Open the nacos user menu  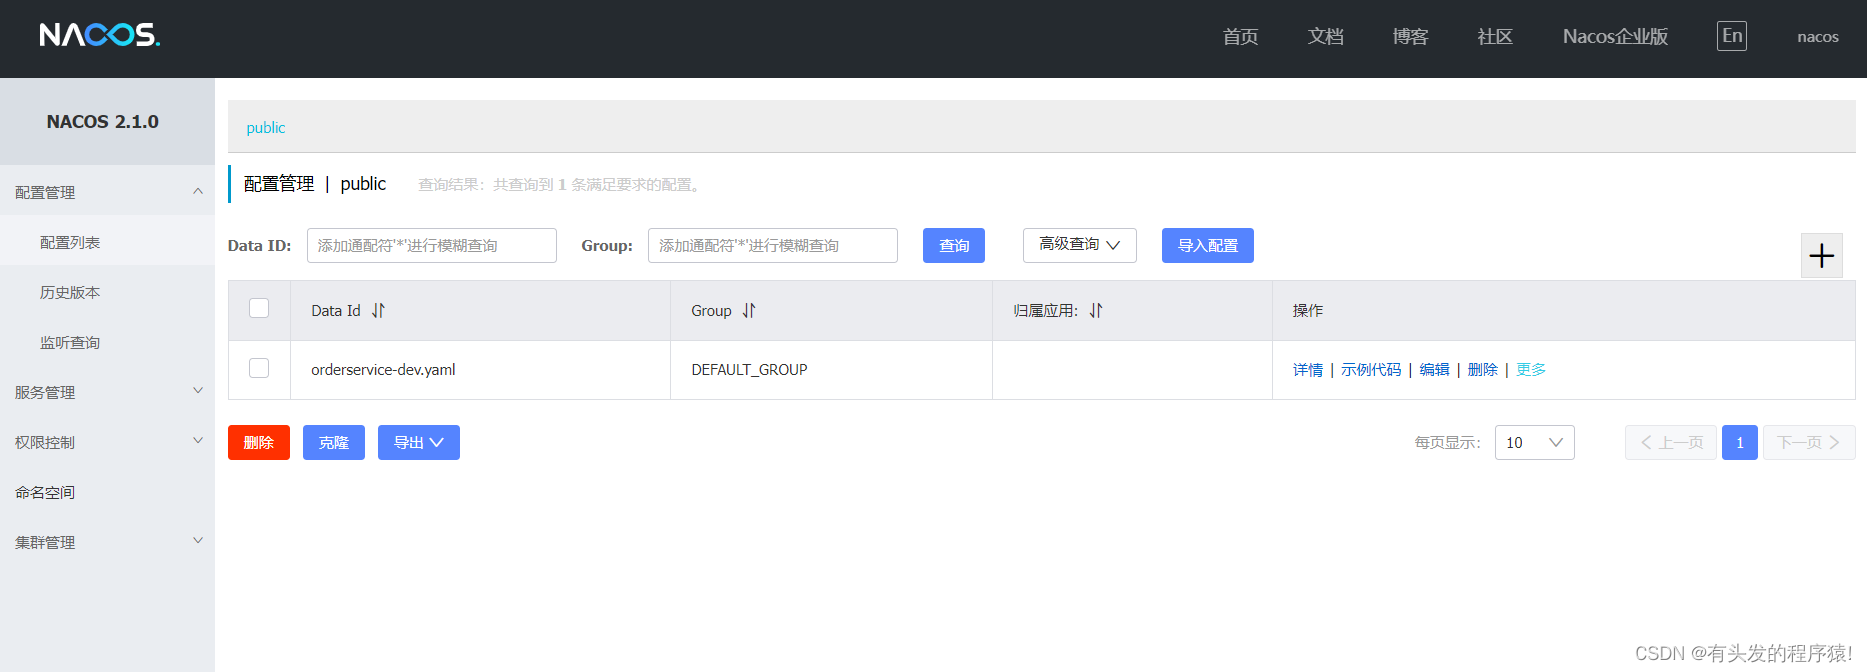coord(1817,37)
